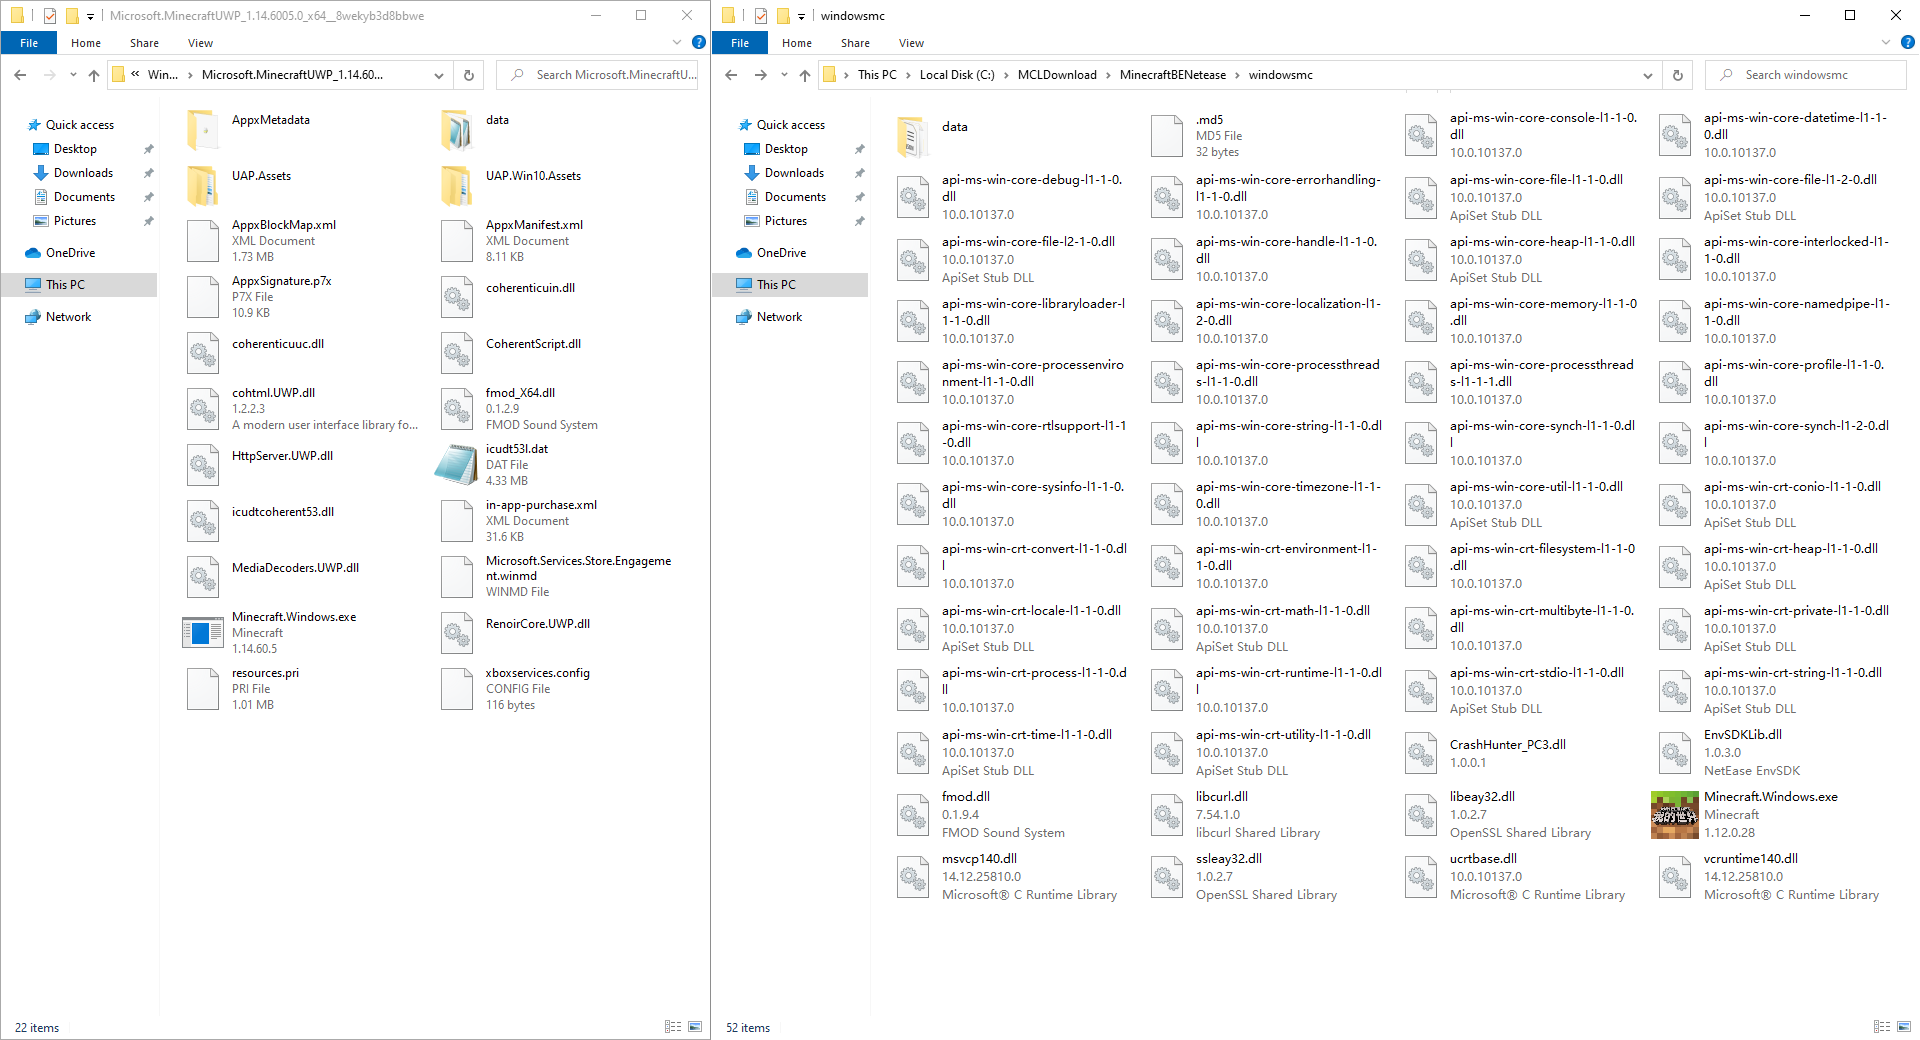Go back in the MinecraftUWP window
The width and height of the screenshot is (1920, 1040).
[20, 75]
